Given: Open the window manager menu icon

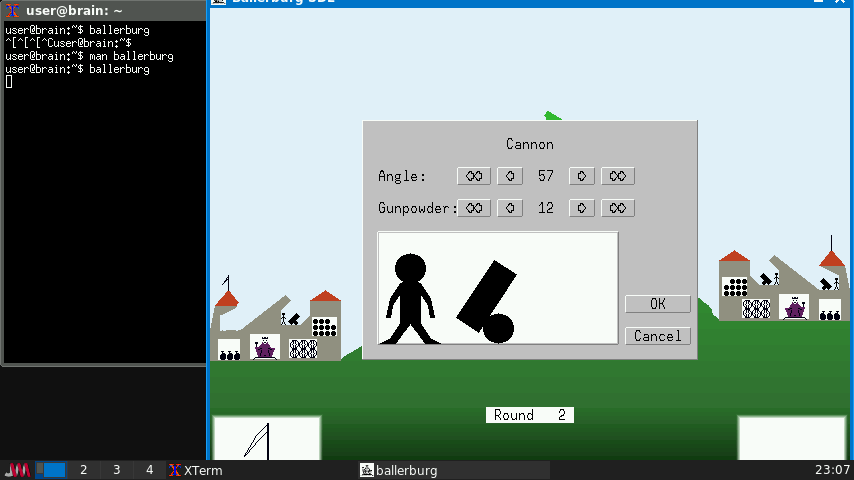Looking at the screenshot, I should click(18, 470).
